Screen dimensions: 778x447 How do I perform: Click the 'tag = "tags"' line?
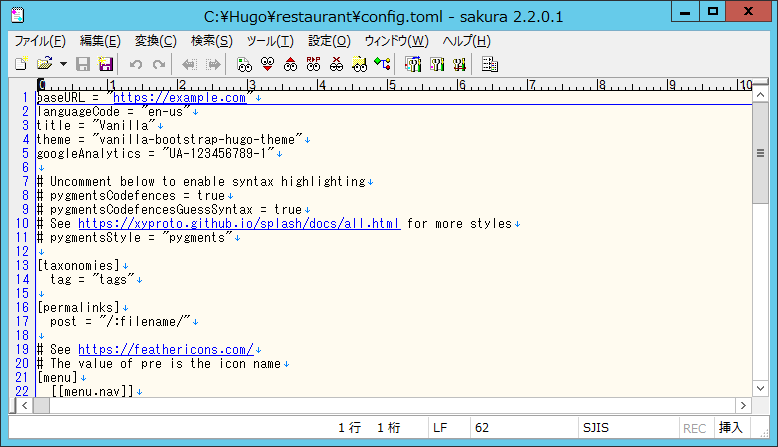[92, 280]
